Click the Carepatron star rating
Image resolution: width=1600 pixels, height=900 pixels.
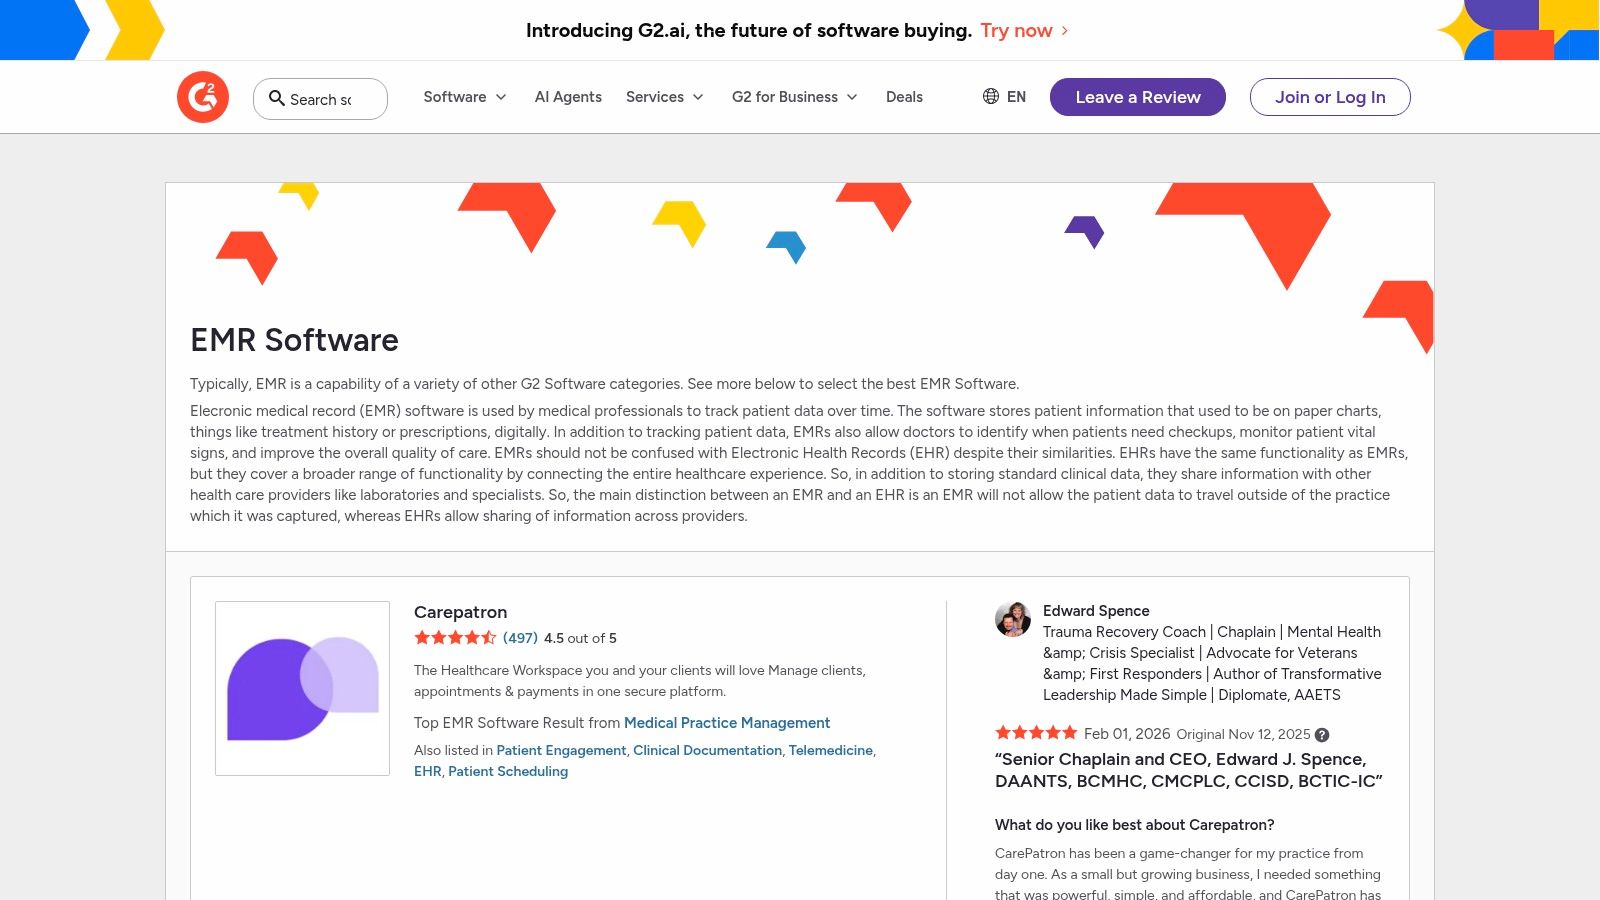[x=455, y=638]
